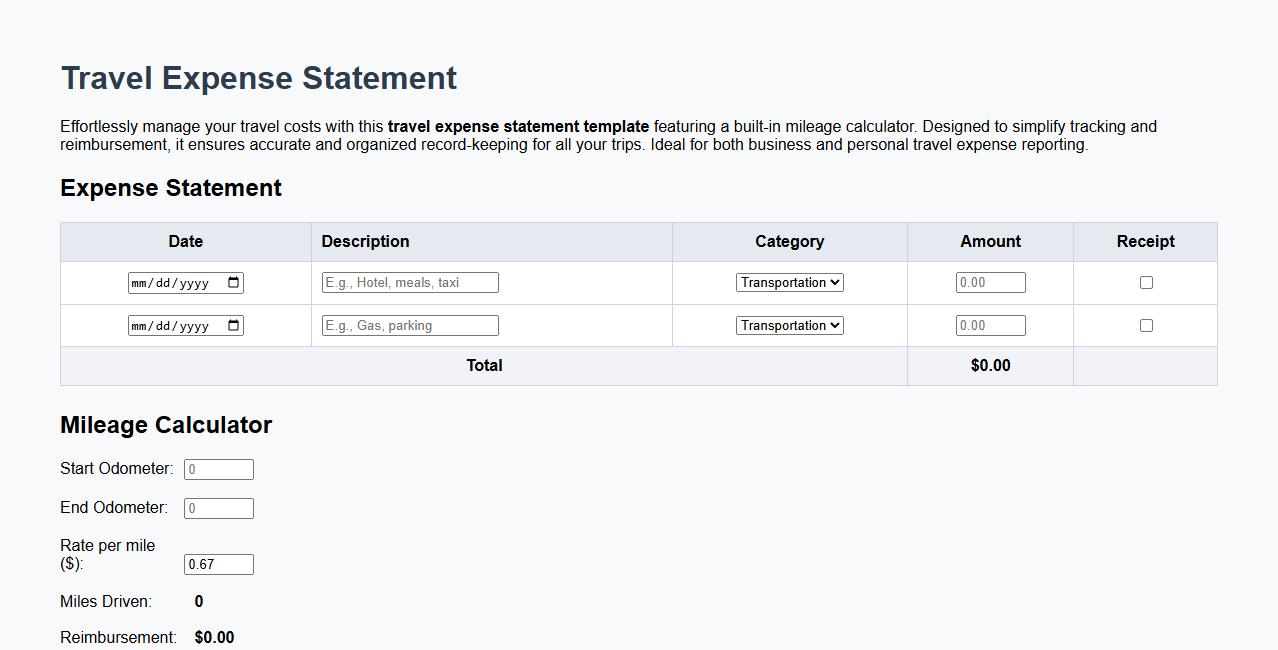Check the Receipt box on the first expense row
1278x650 pixels.
(x=1145, y=282)
